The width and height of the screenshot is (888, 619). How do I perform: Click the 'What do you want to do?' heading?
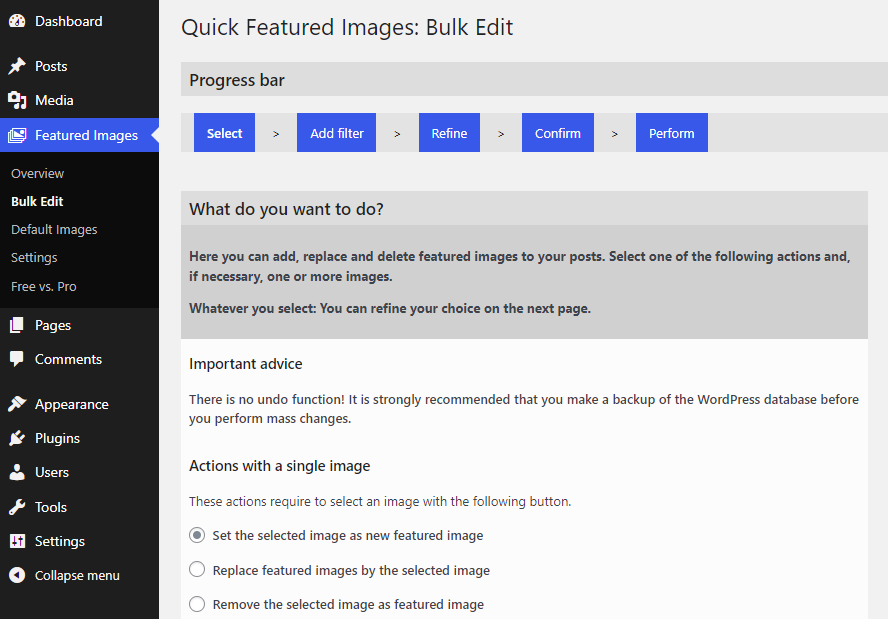[x=286, y=210]
